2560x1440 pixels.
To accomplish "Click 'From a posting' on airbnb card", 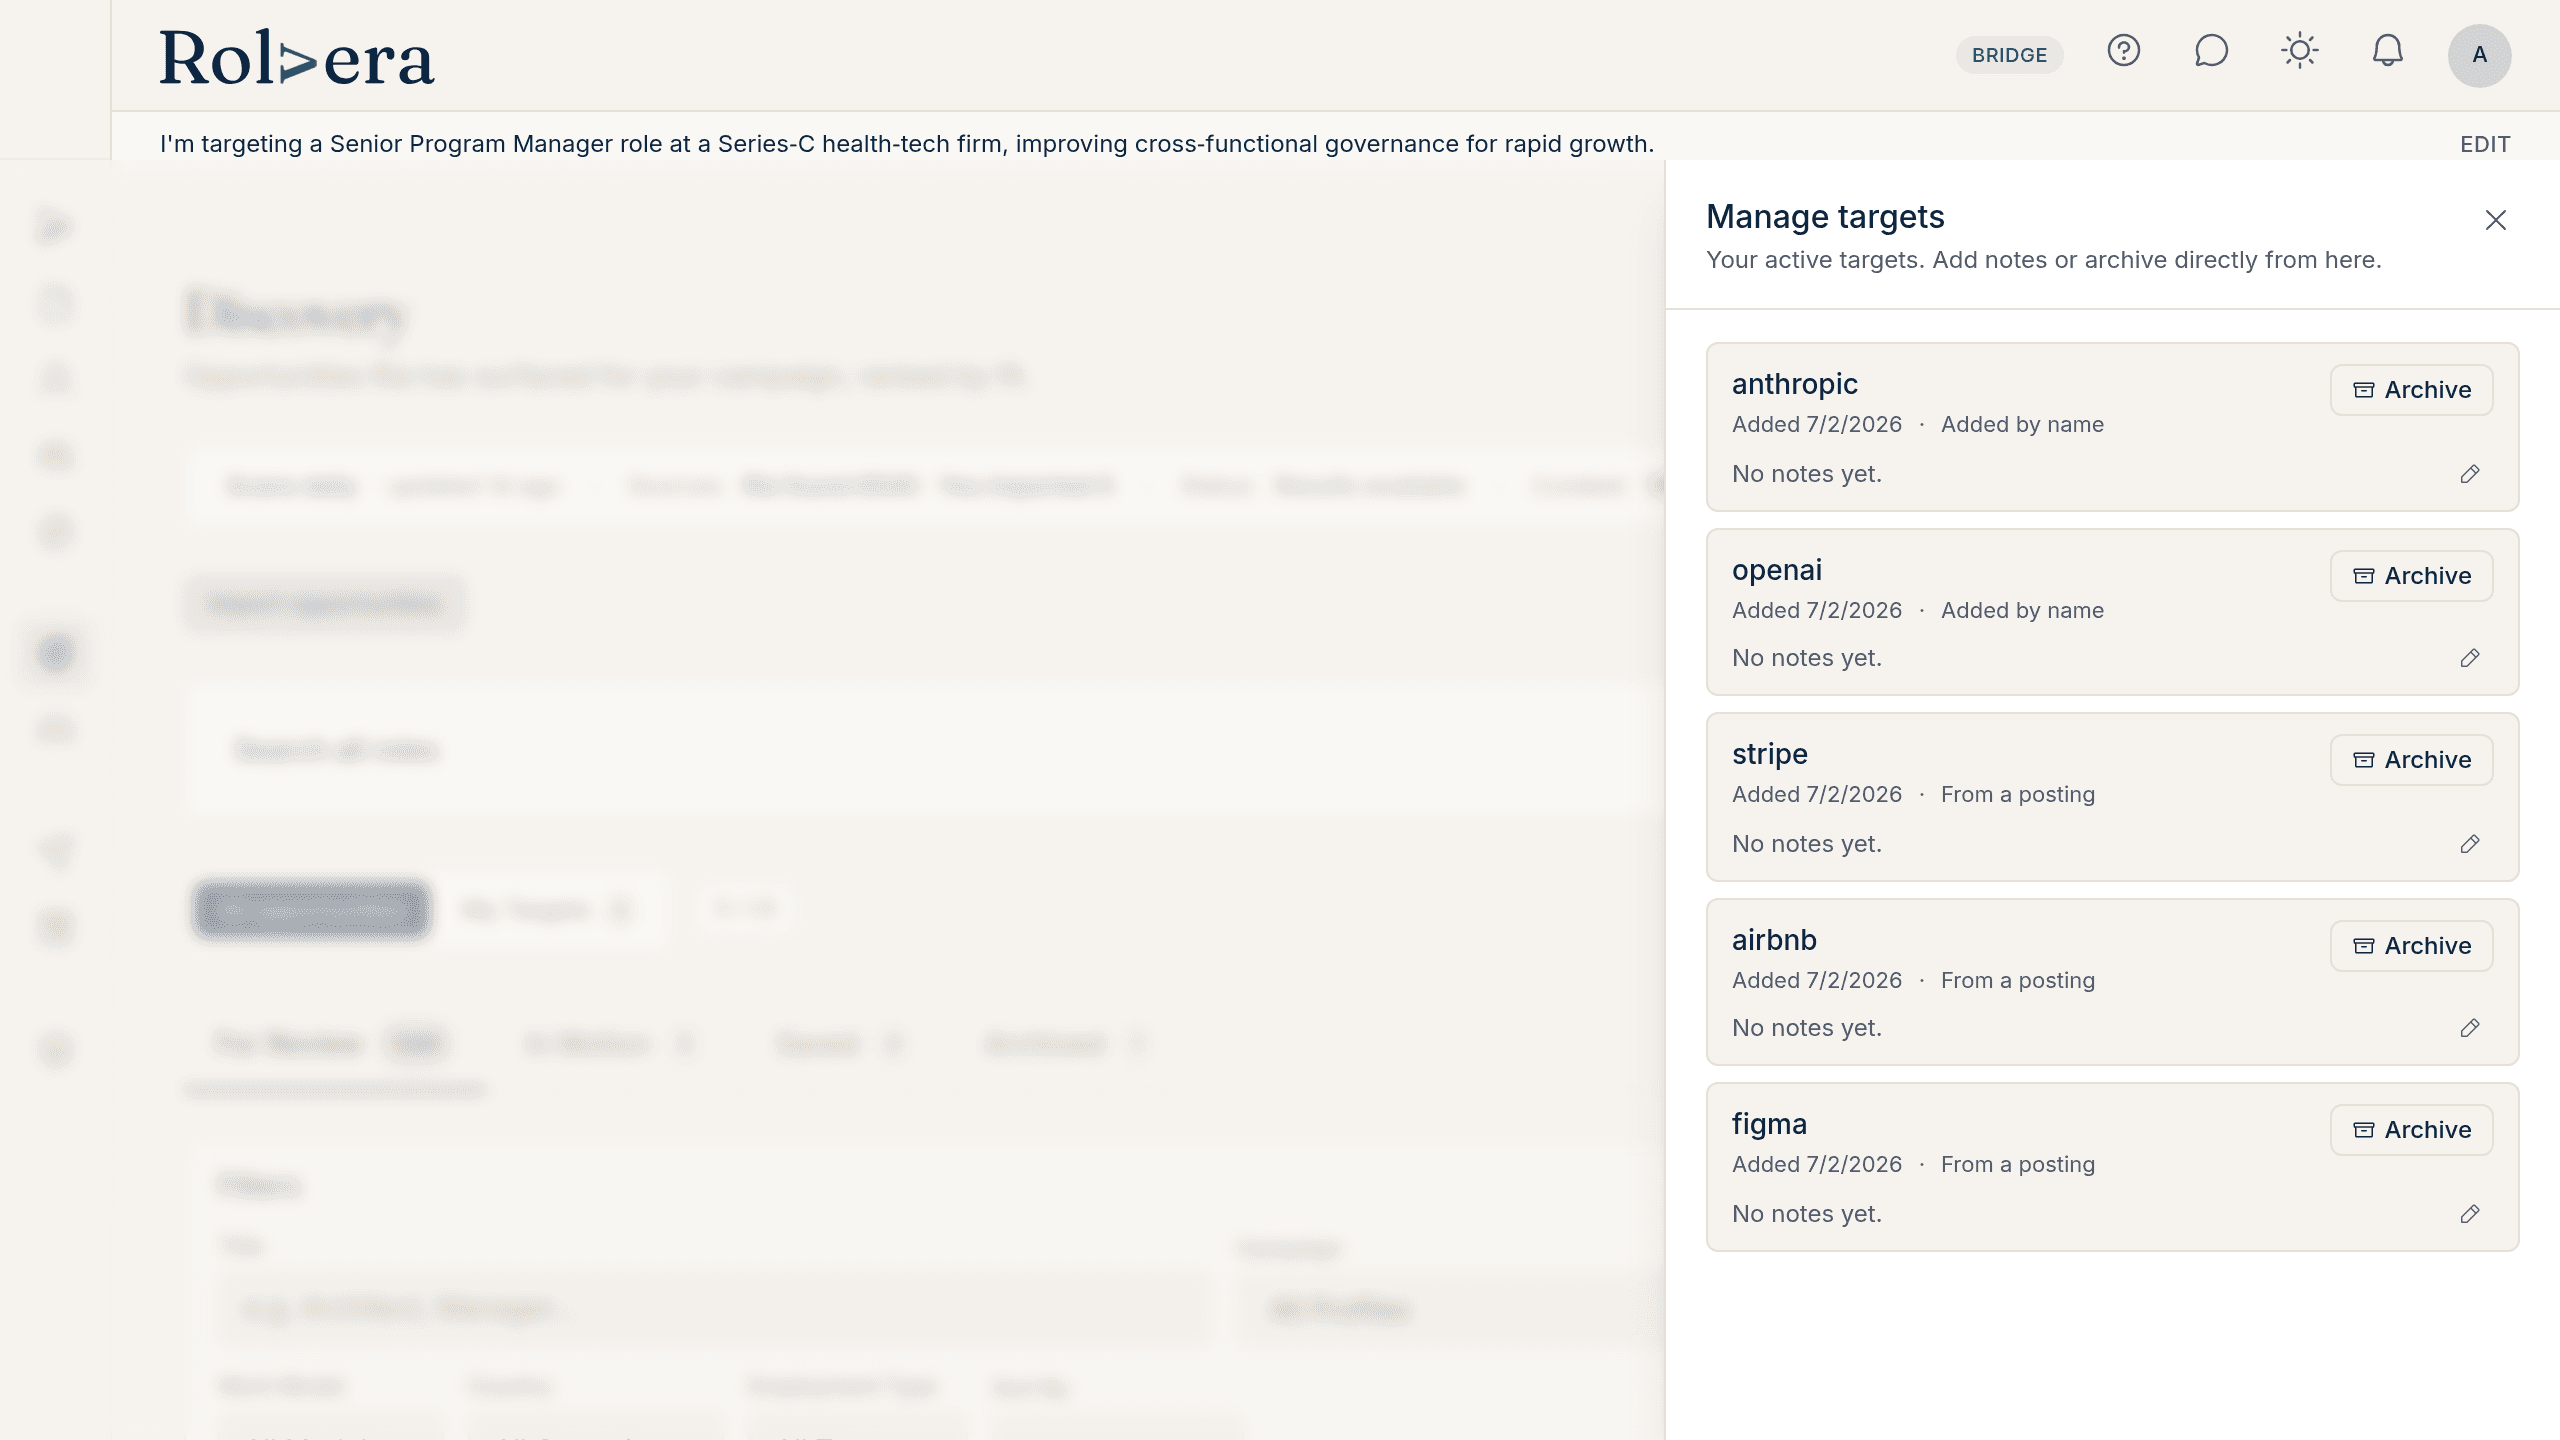I will pos(2018,980).
